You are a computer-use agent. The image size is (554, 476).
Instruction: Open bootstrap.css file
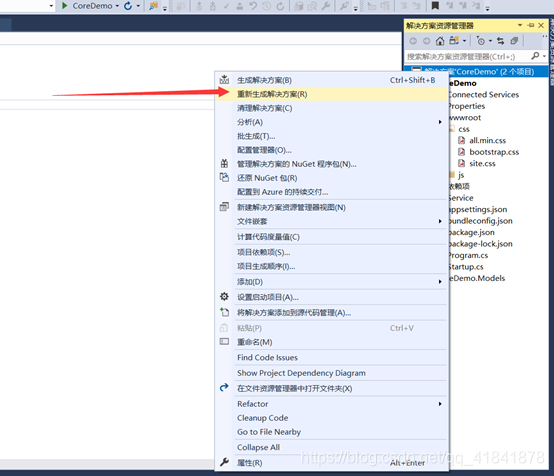click(x=494, y=152)
